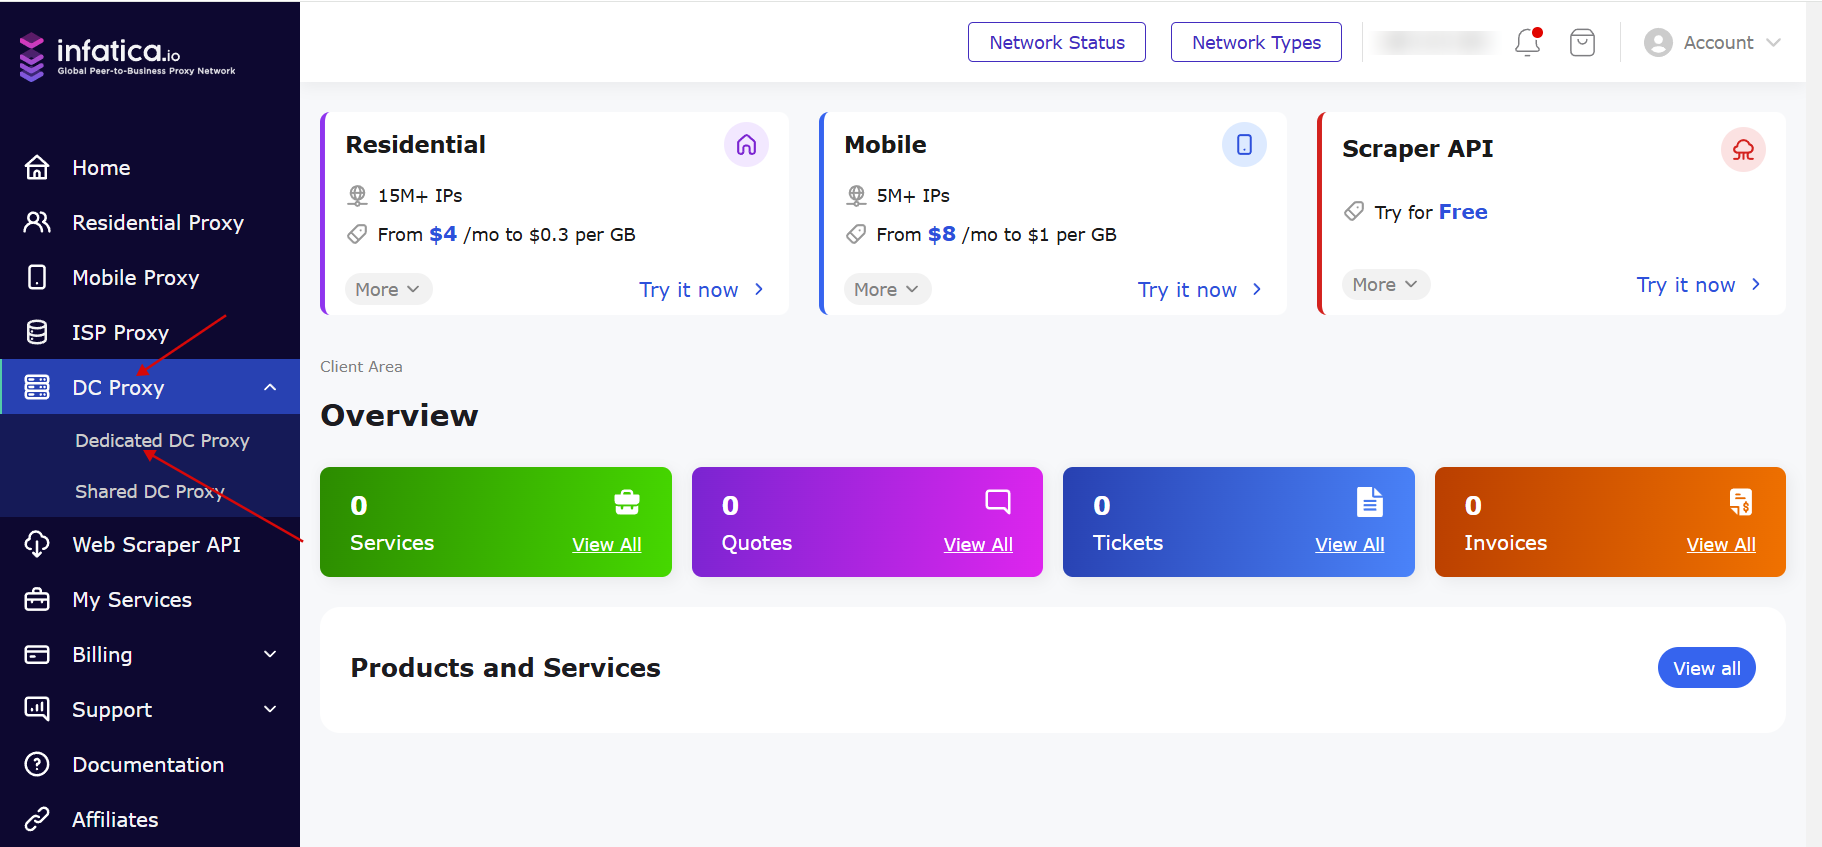Screen dimensions: 1822x847
Task: Click the Client Area breadcrumb text
Action: [361, 367]
